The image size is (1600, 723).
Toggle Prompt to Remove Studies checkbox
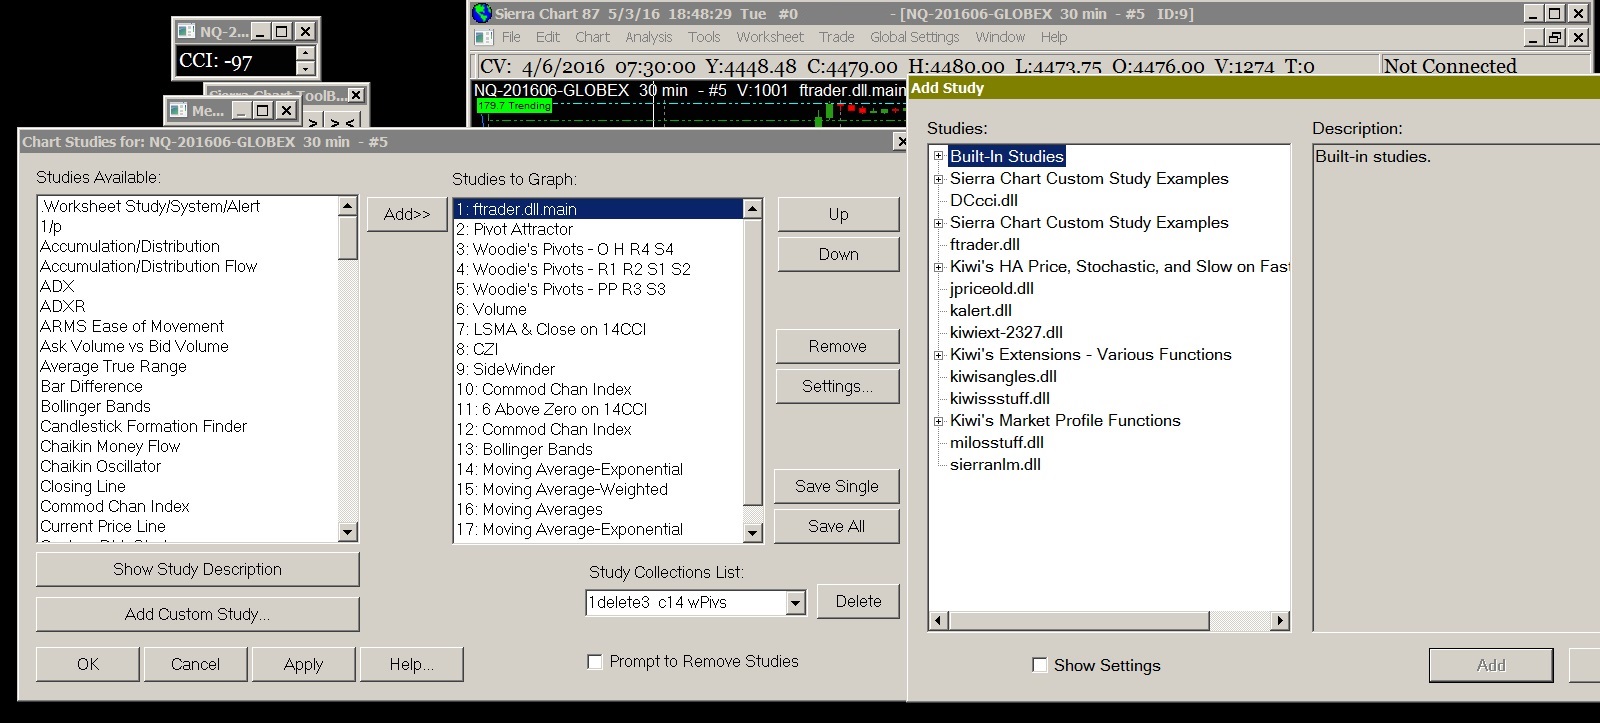(x=595, y=661)
